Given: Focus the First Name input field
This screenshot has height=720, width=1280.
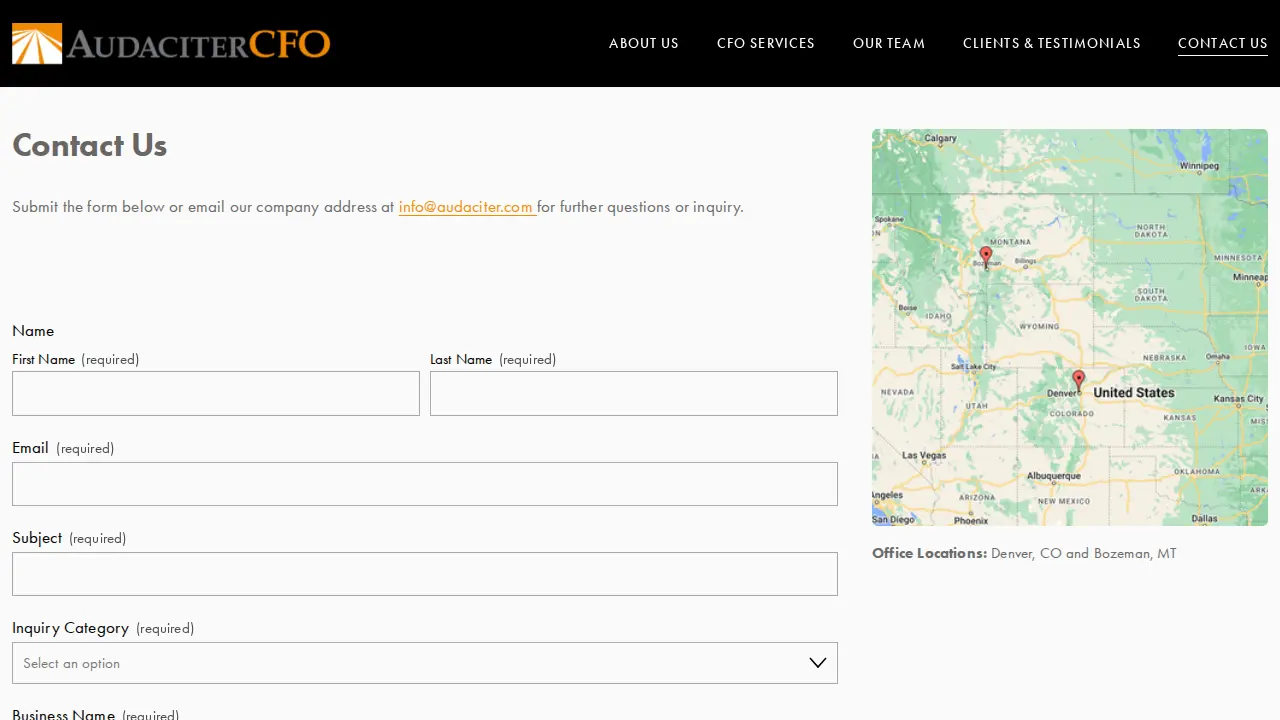Looking at the screenshot, I should click(x=216, y=394).
